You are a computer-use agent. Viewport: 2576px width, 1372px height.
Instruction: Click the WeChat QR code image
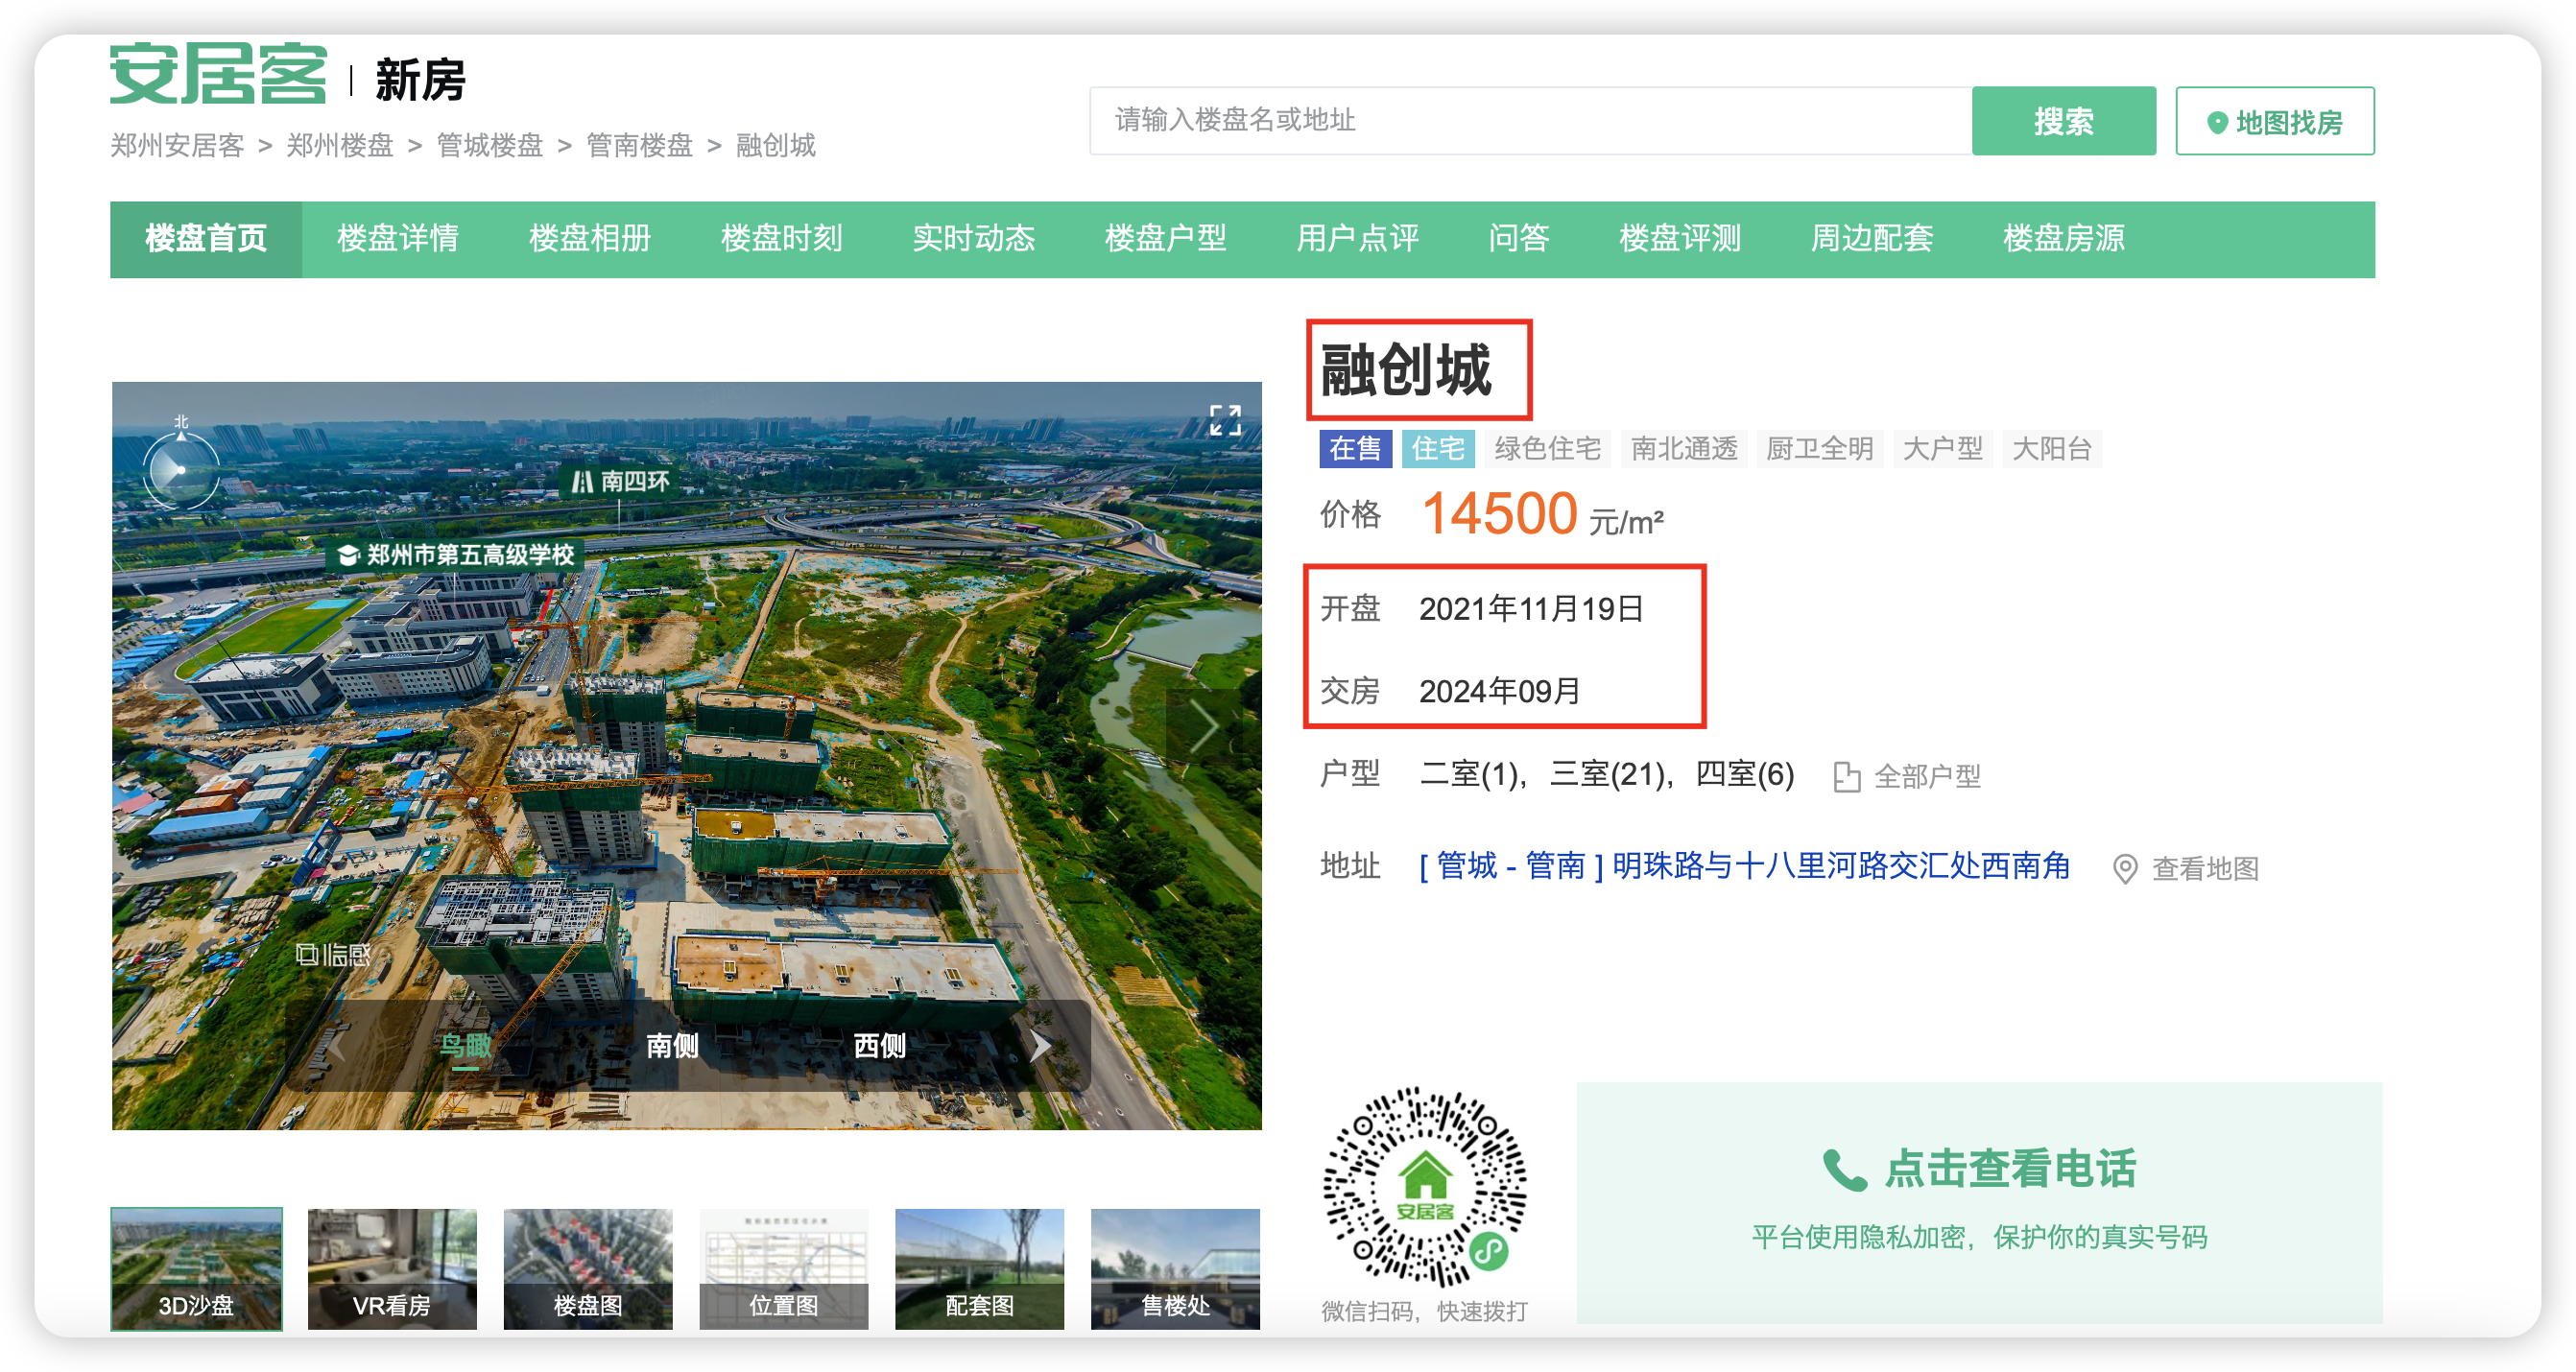tap(1424, 1187)
